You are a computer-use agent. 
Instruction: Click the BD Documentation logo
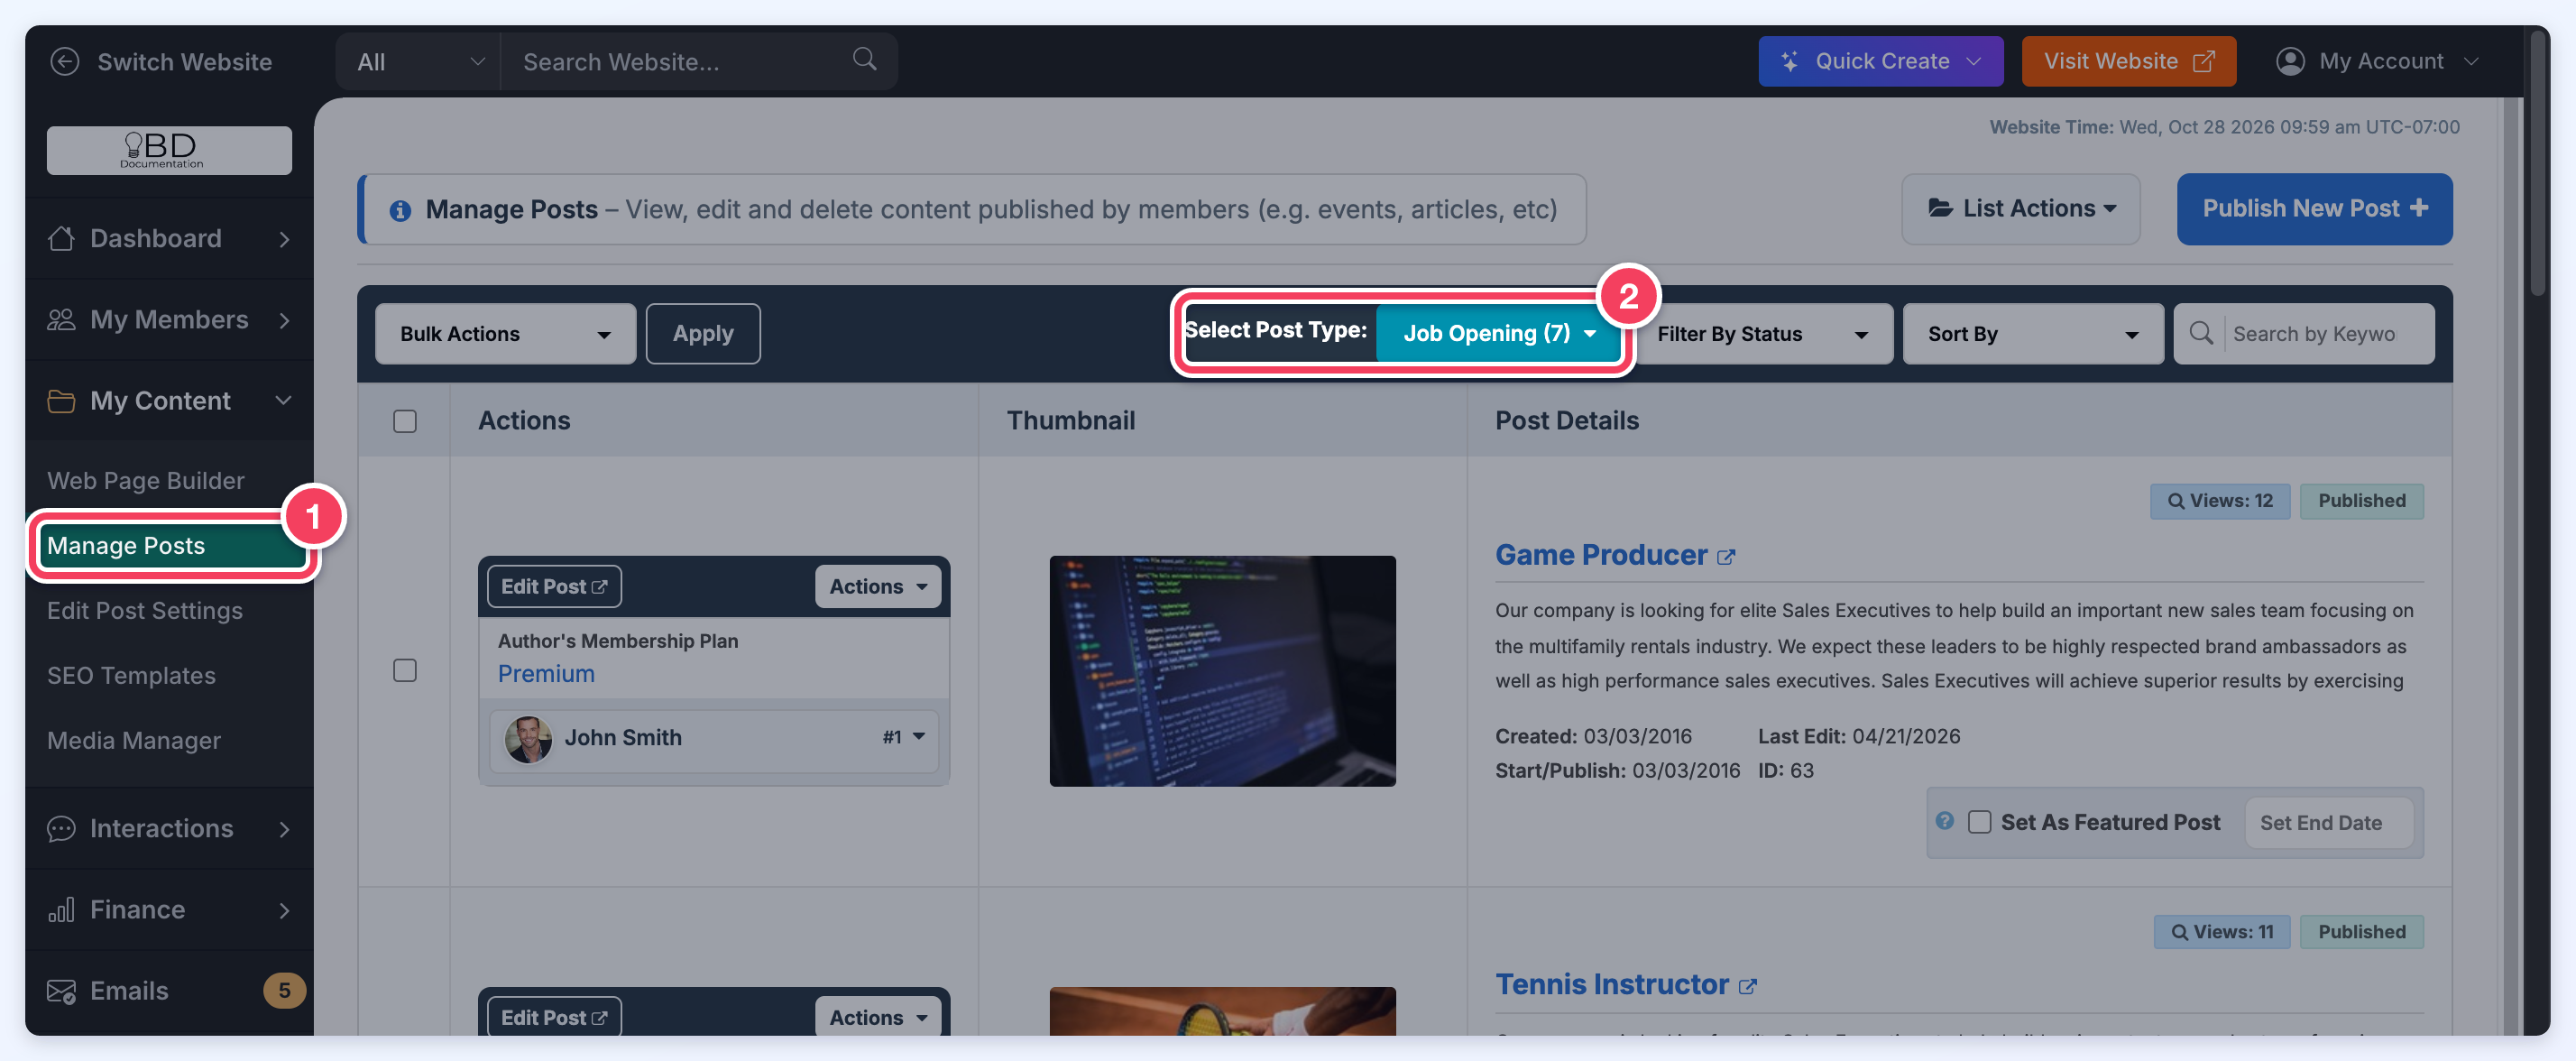169,150
